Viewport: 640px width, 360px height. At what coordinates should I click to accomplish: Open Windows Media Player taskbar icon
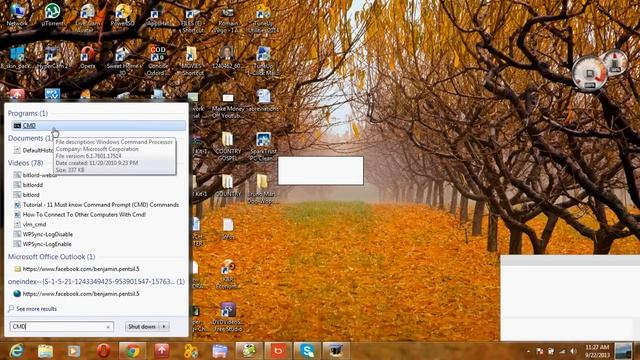tap(74, 351)
